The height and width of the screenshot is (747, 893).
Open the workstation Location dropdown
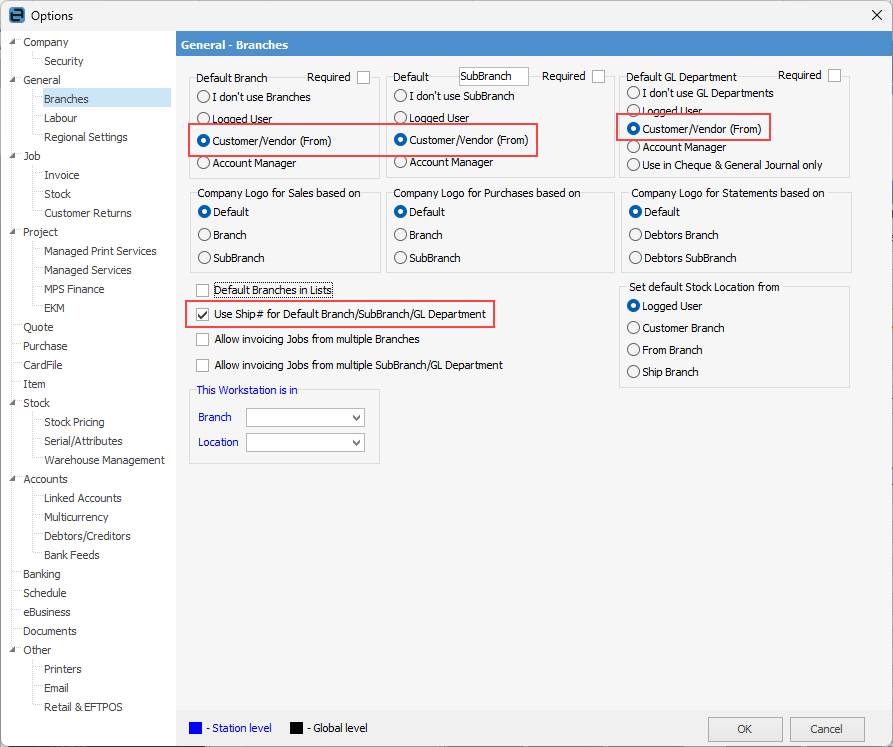point(305,442)
